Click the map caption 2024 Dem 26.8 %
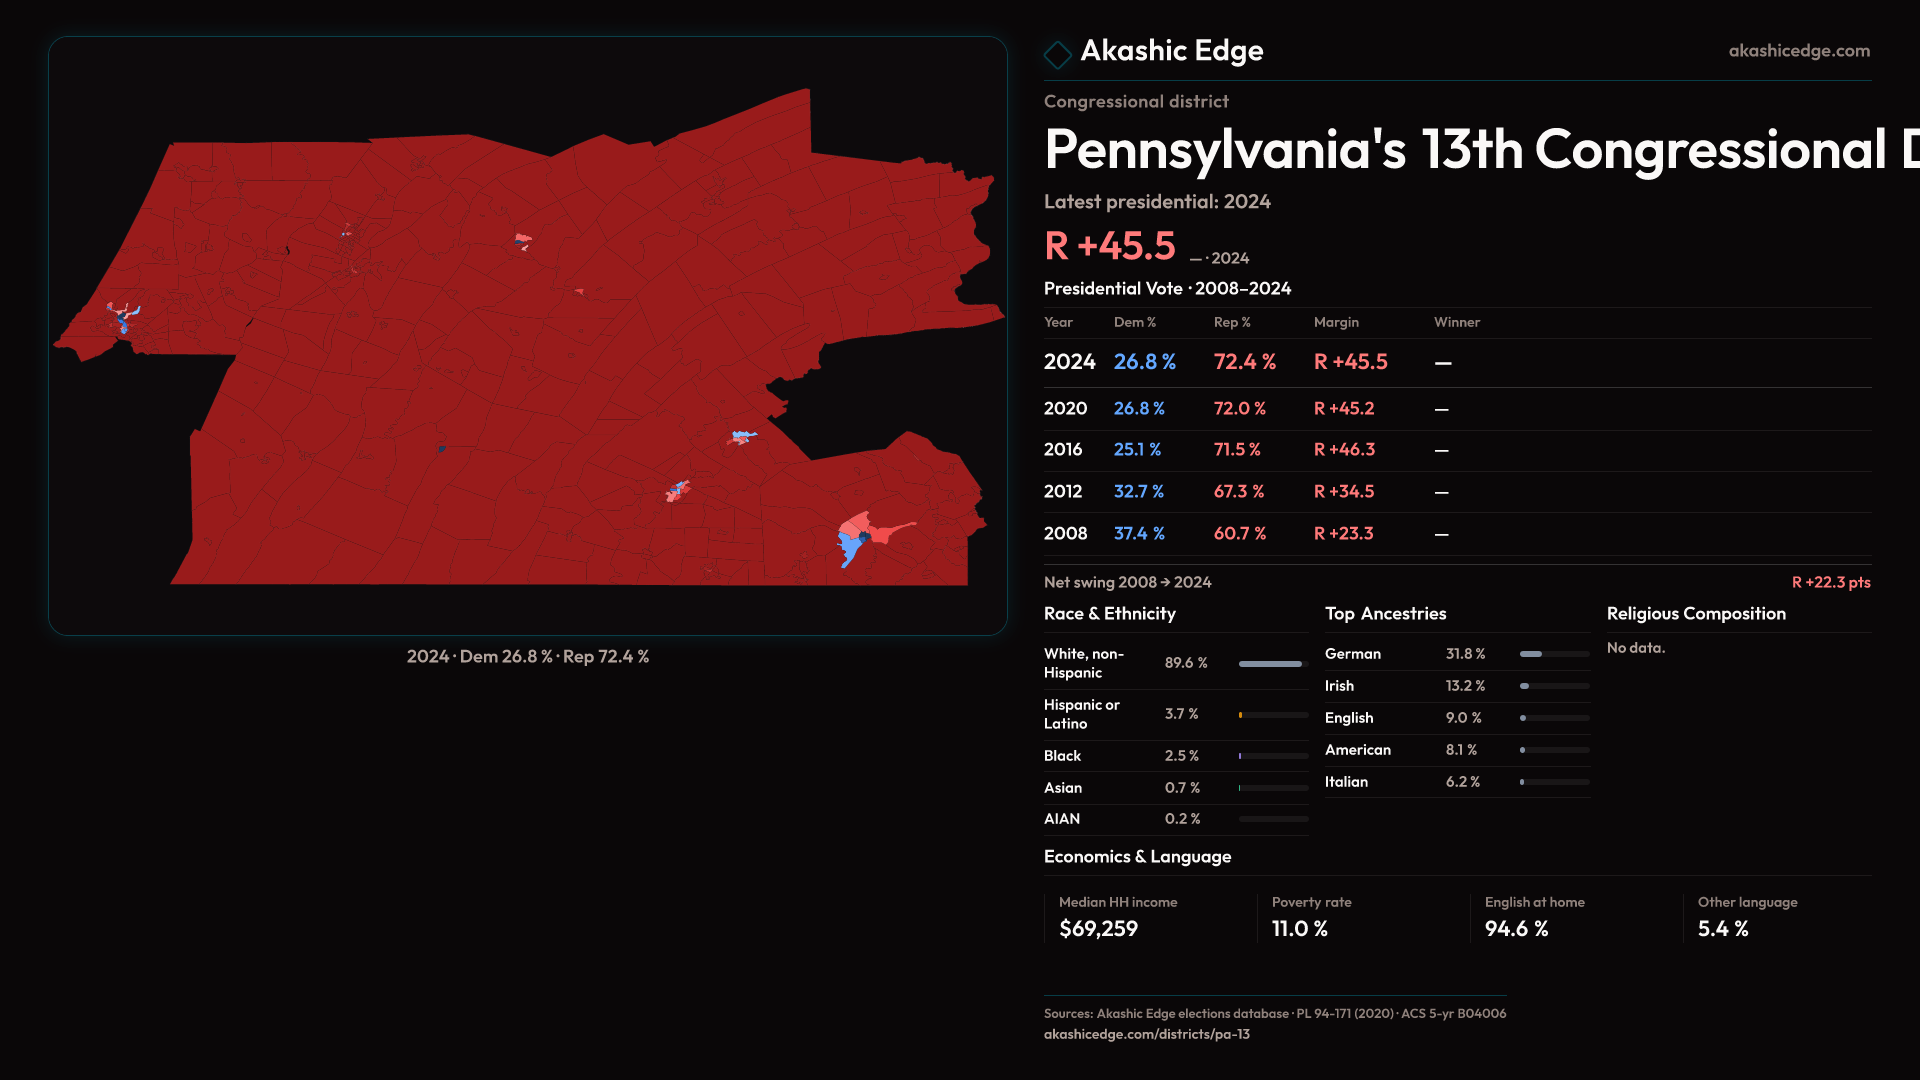The width and height of the screenshot is (1920, 1080). click(527, 657)
